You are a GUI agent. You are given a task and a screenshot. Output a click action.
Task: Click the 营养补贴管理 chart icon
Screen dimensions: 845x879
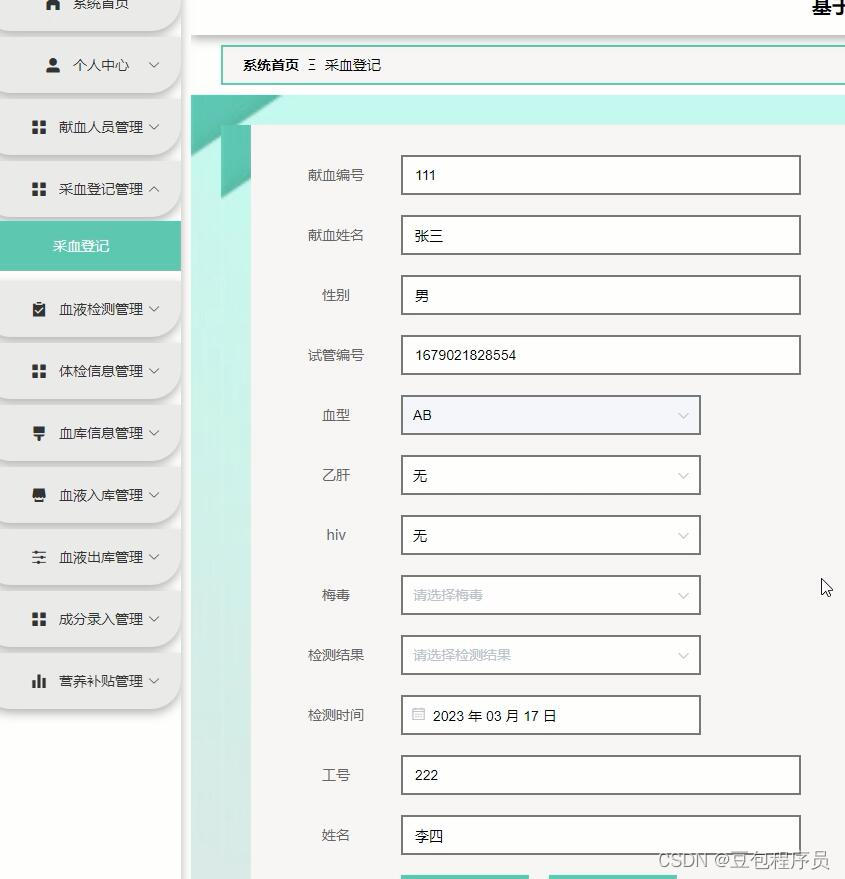(x=39, y=680)
